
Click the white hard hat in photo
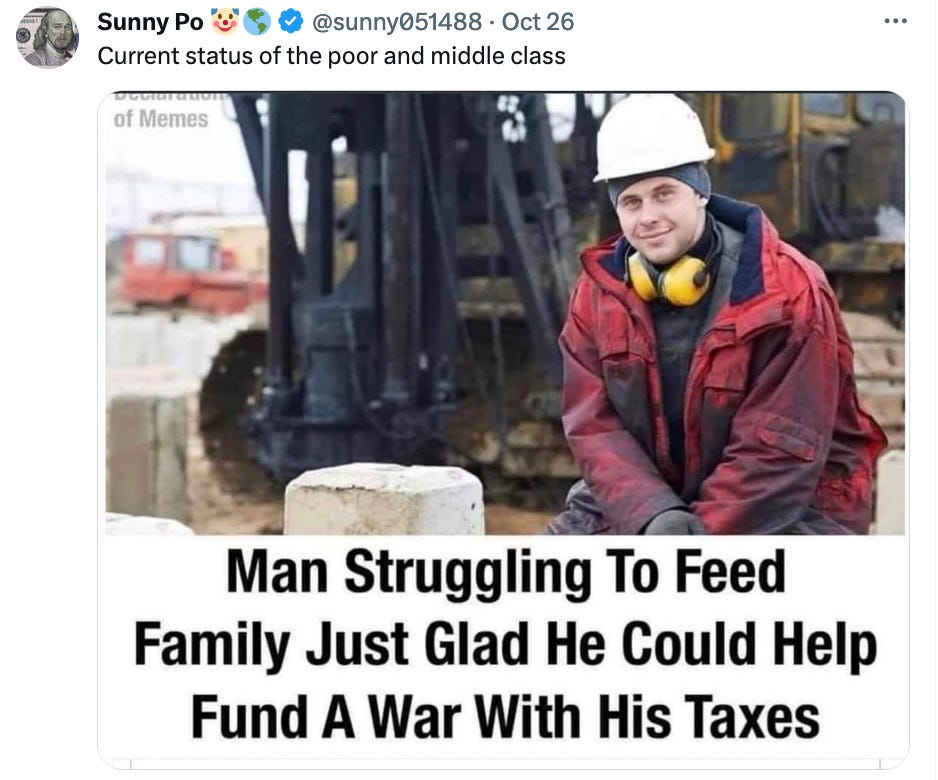point(653,136)
